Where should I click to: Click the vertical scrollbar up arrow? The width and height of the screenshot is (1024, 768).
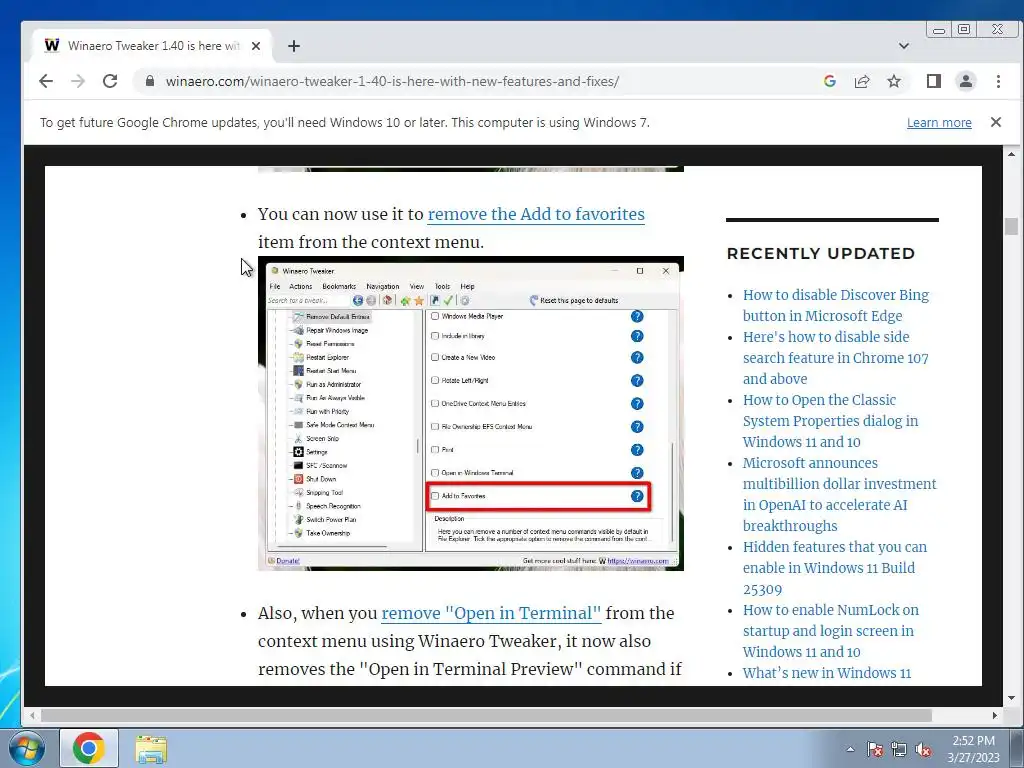click(1012, 154)
